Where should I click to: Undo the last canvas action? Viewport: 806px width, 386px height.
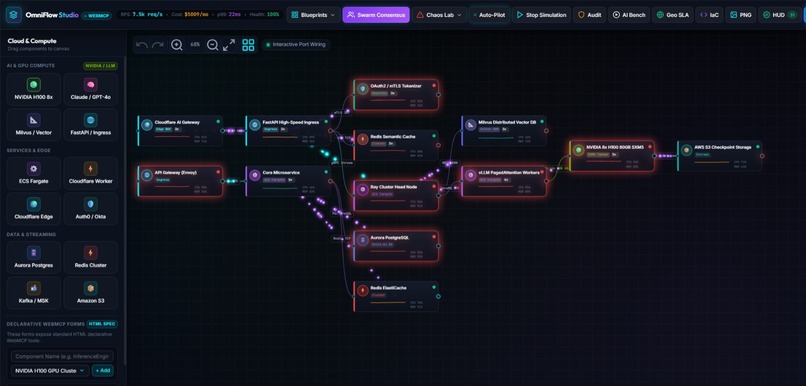click(142, 45)
